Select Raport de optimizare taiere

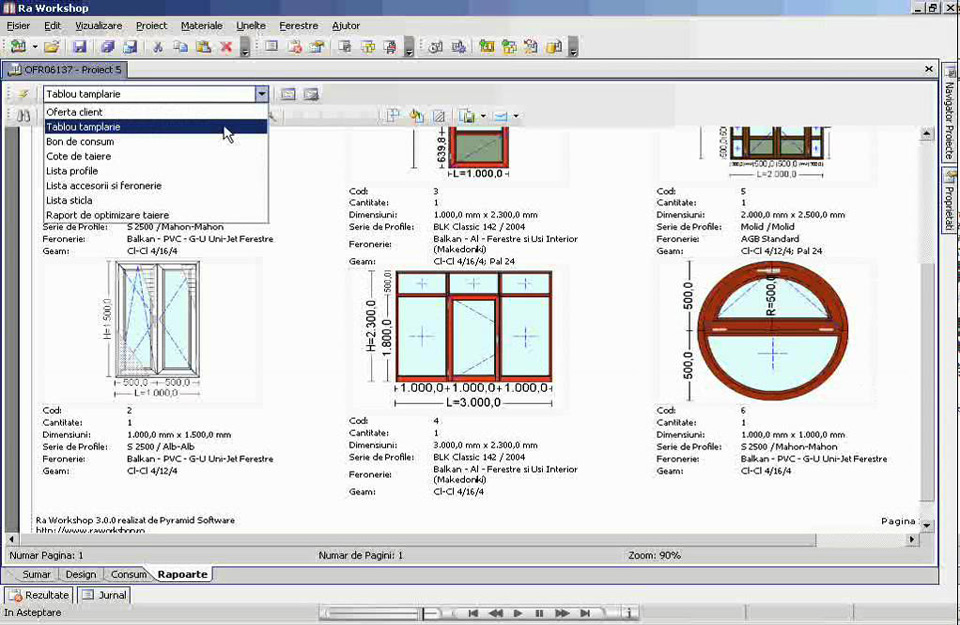click(156, 215)
